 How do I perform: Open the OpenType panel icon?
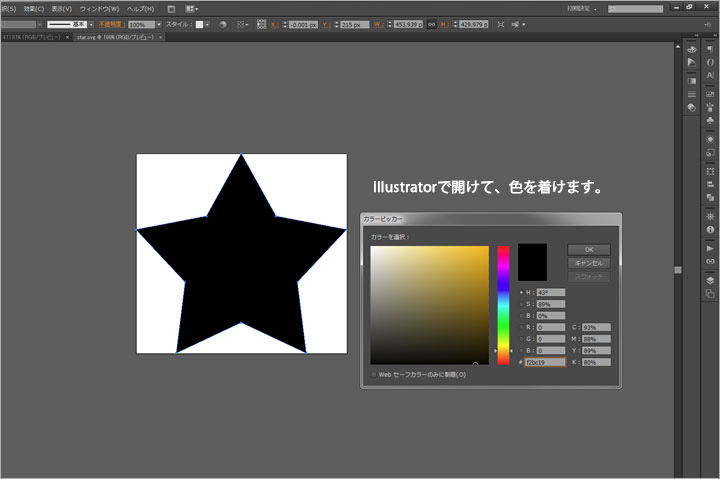pos(710,62)
